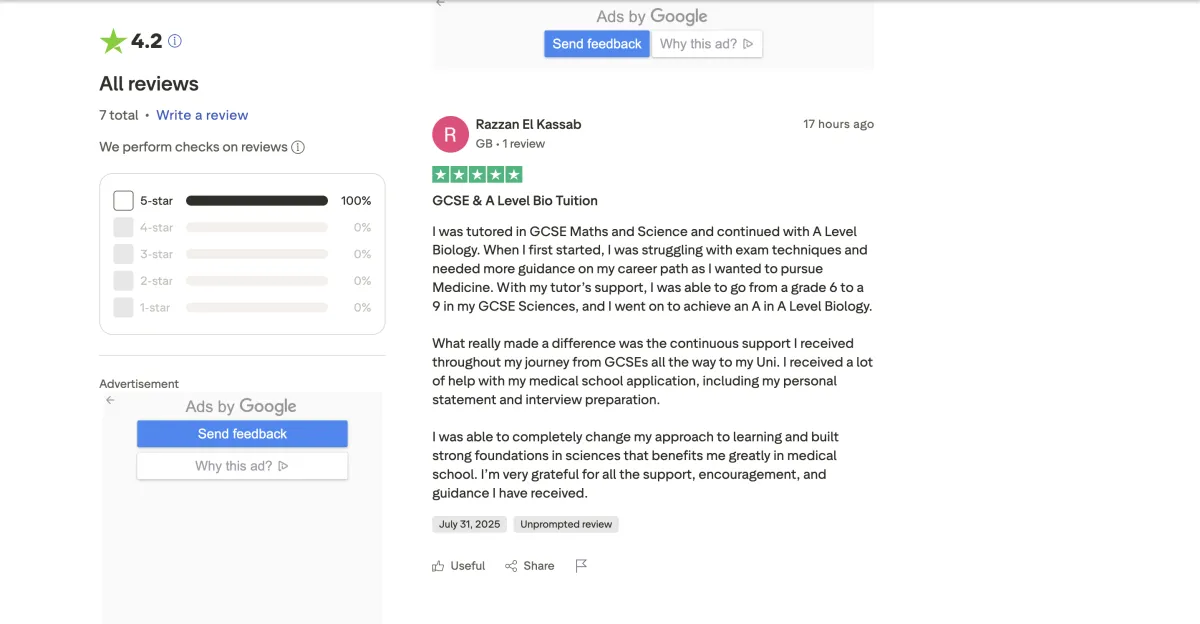
Task: Click the July 31, 2025 date tag
Action: pyautogui.click(x=469, y=524)
